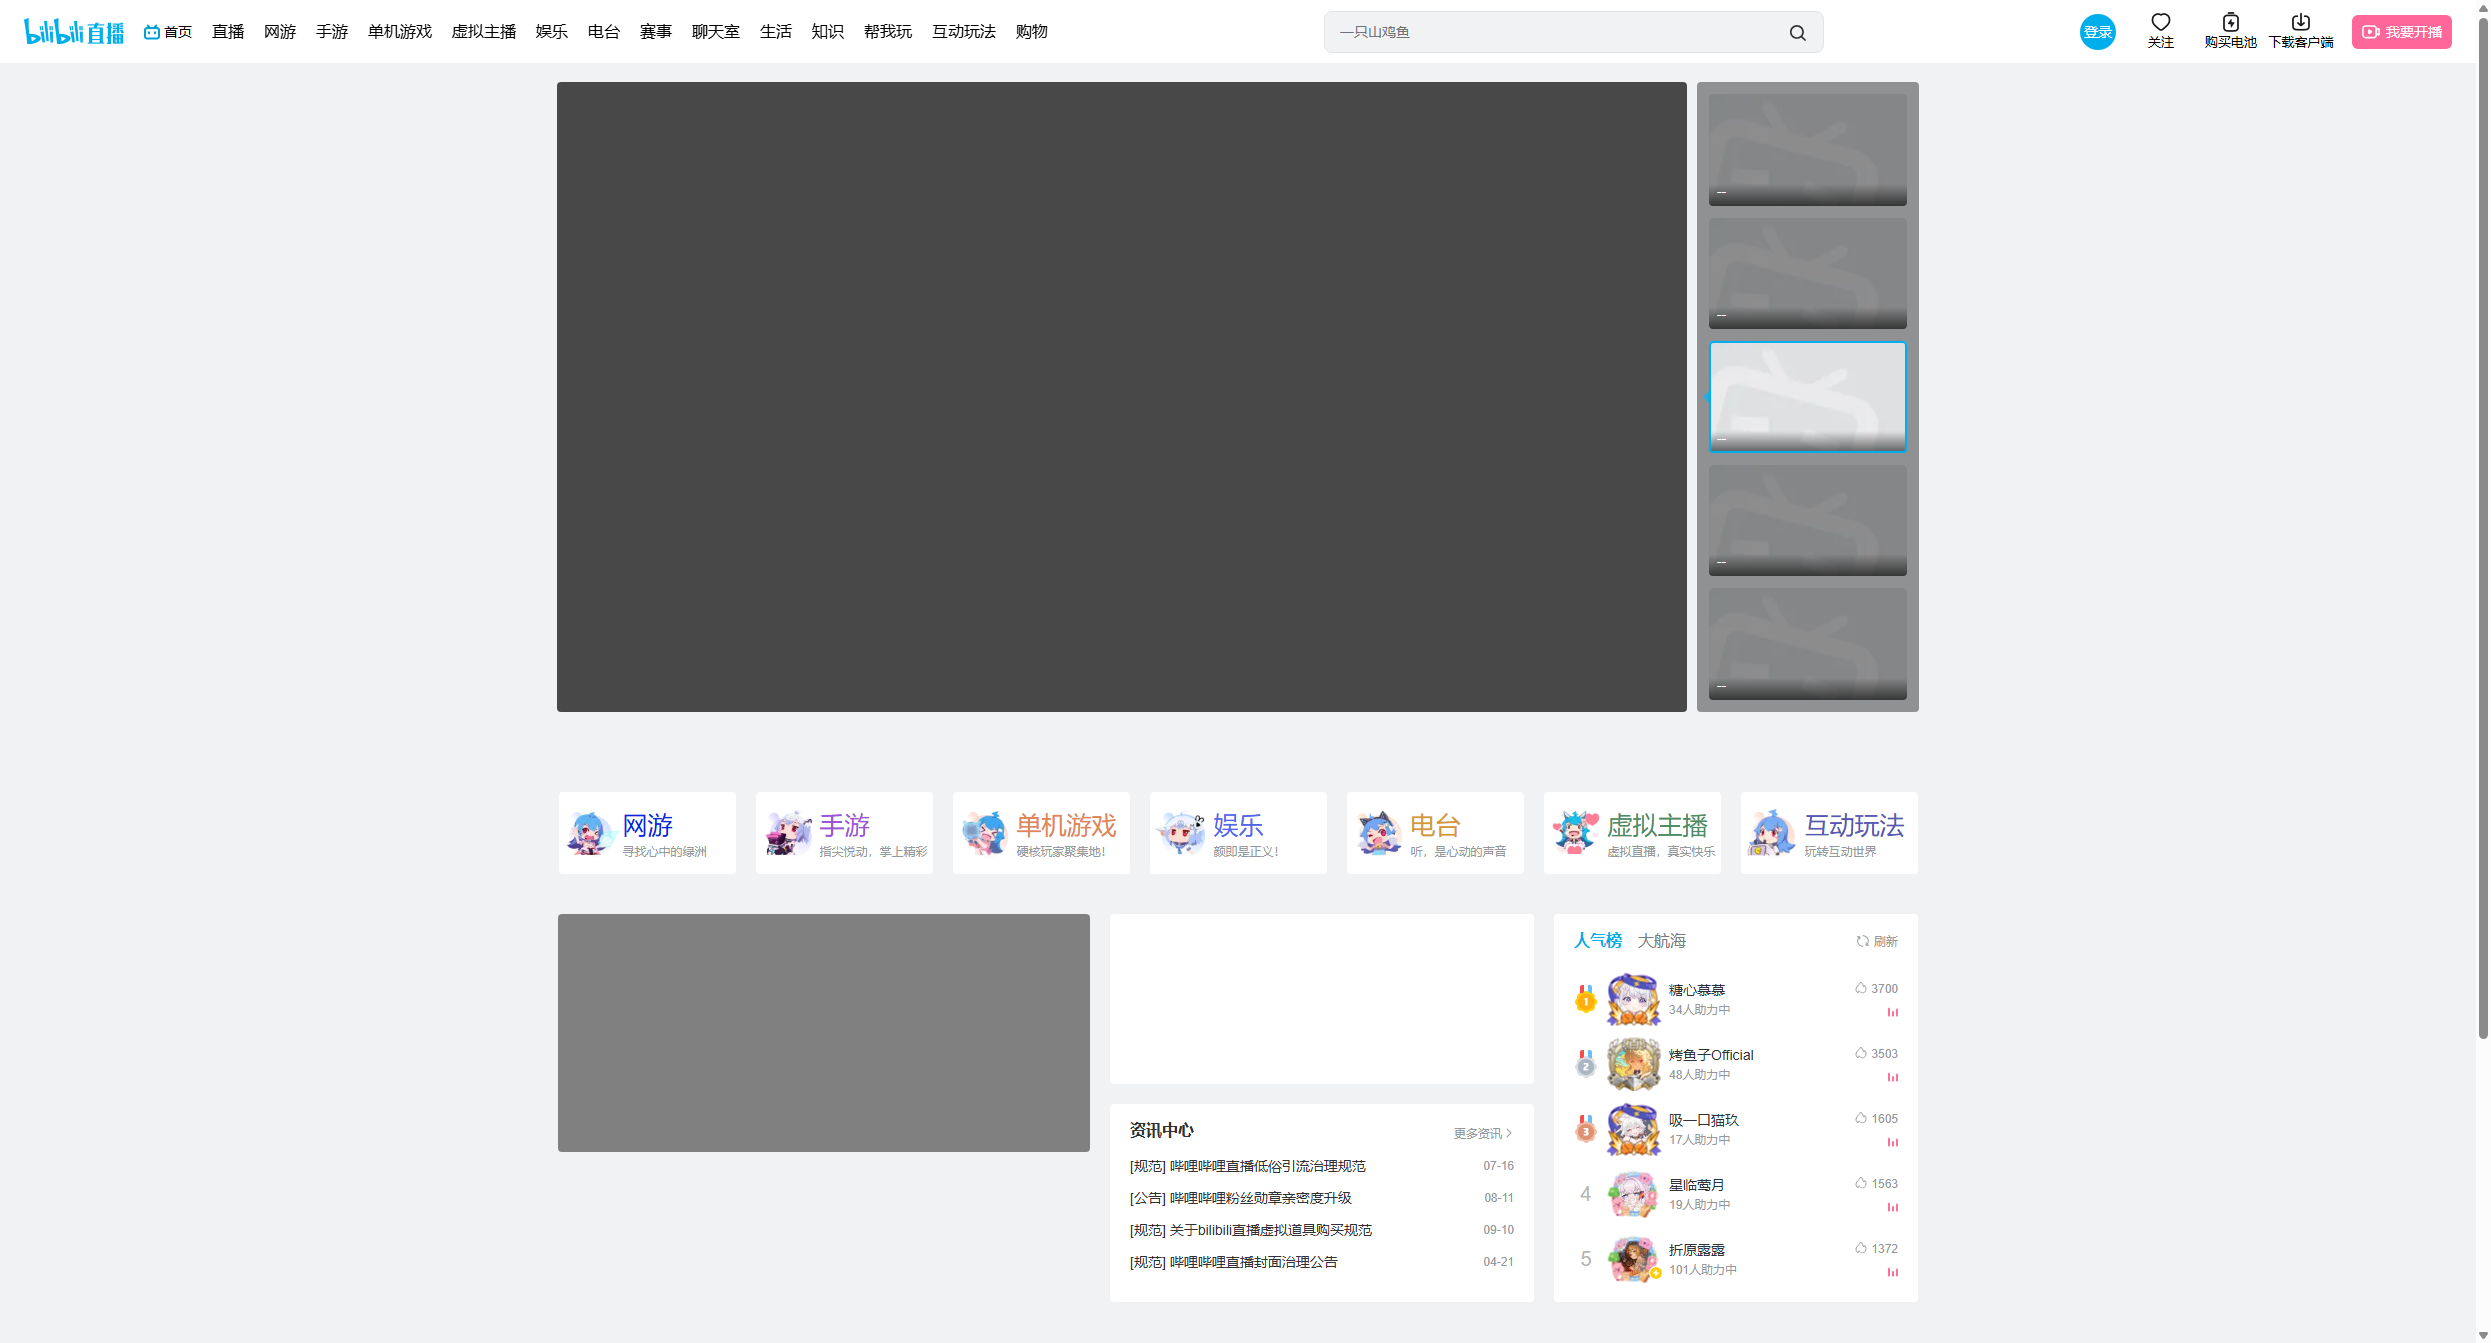Select the fifth stream thumbnail

[x=1808, y=644]
